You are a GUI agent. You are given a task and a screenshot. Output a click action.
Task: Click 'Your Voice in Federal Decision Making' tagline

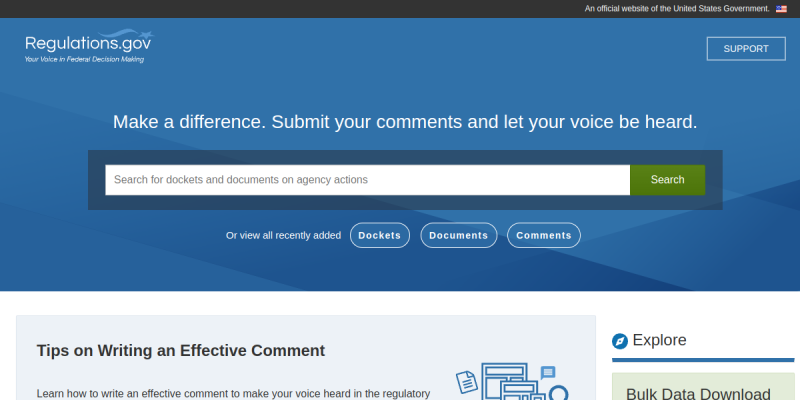(x=84, y=59)
